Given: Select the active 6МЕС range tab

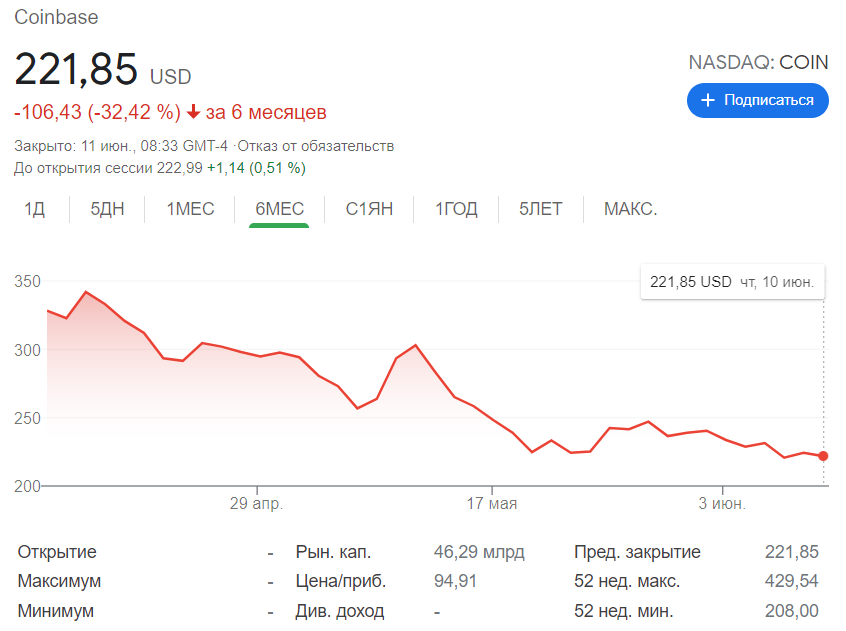Looking at the screenshot, I should click(x=277, y=209).
